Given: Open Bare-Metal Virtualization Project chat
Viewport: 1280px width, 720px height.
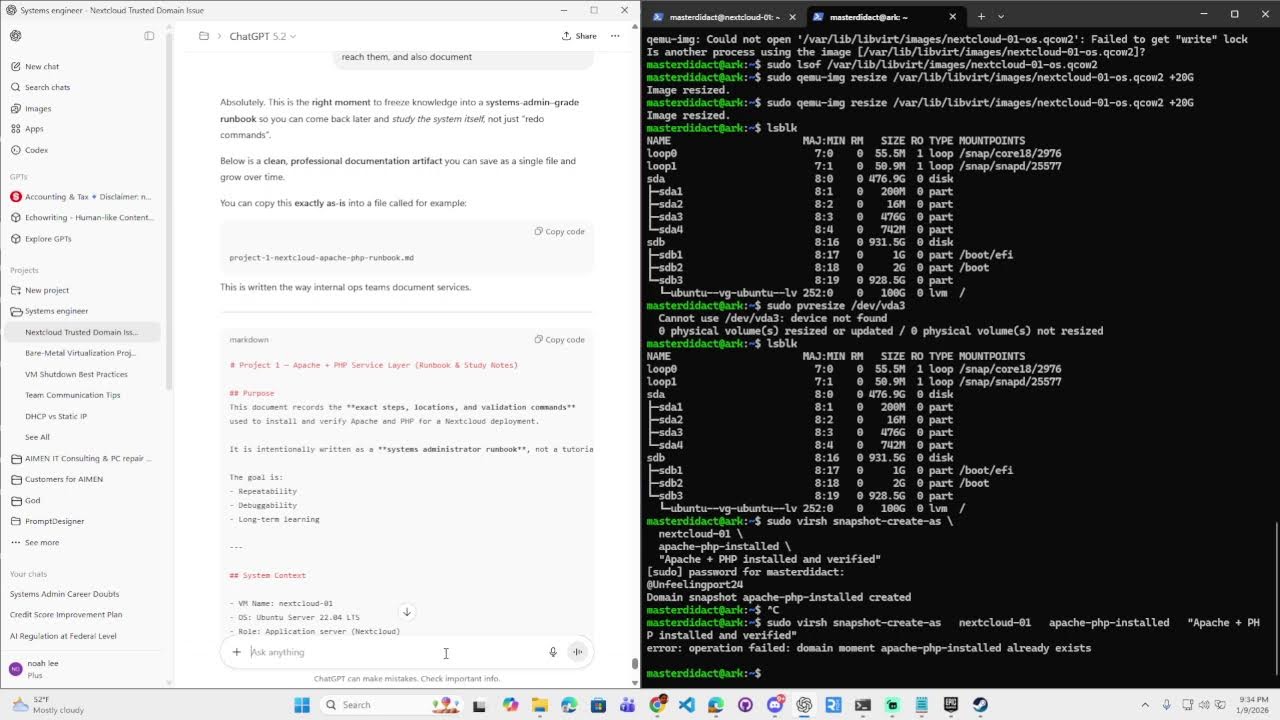Looking at the screenshot, I should click(80, 353).
